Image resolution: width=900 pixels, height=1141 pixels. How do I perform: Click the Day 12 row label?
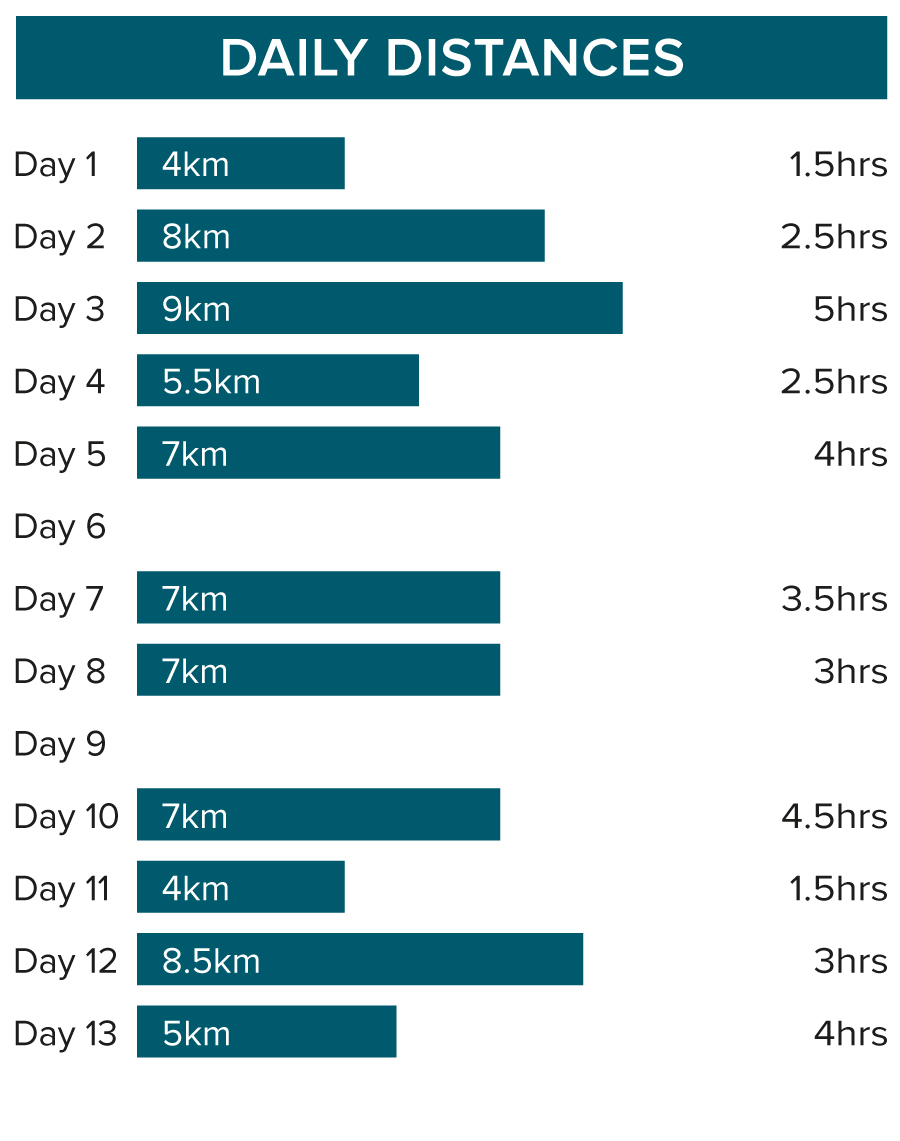click(x=66, y=961)
